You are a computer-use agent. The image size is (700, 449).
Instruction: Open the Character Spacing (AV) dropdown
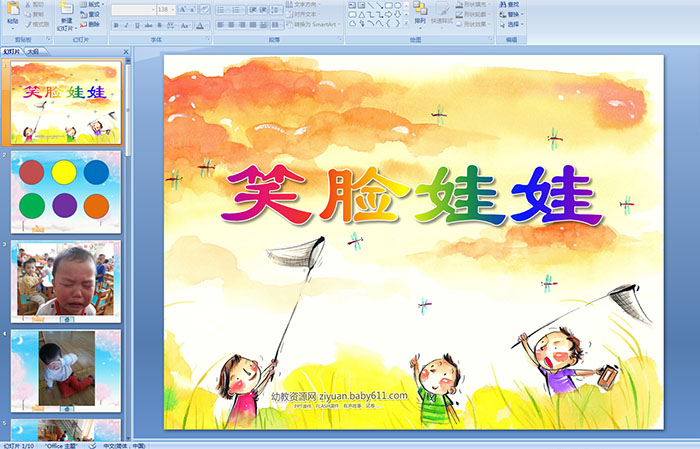tap(171, 25)
